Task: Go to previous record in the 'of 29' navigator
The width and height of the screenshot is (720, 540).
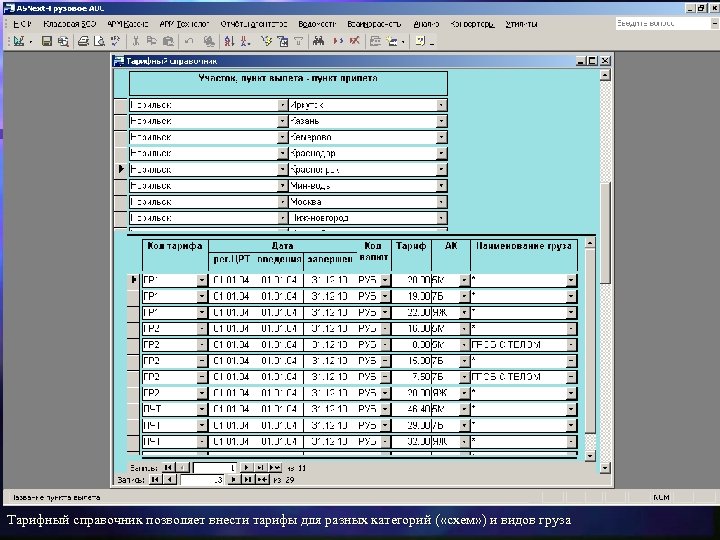Action: tap(170, 480)
